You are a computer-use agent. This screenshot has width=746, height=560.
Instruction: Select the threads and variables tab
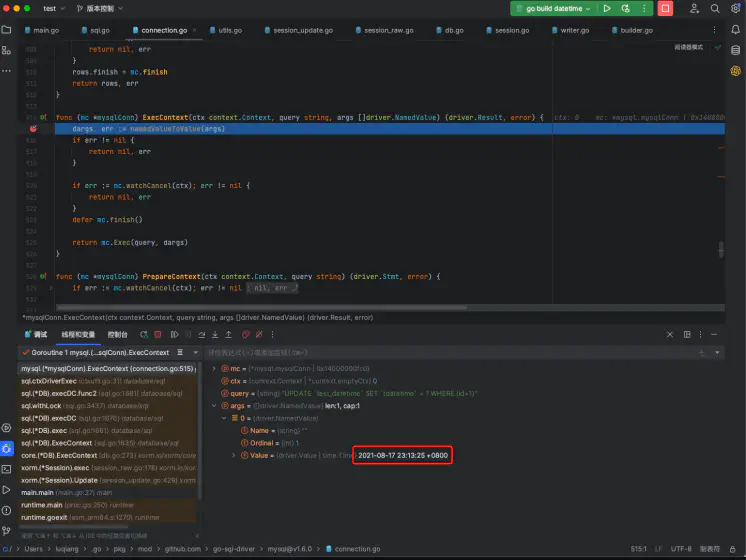point(78,334)
